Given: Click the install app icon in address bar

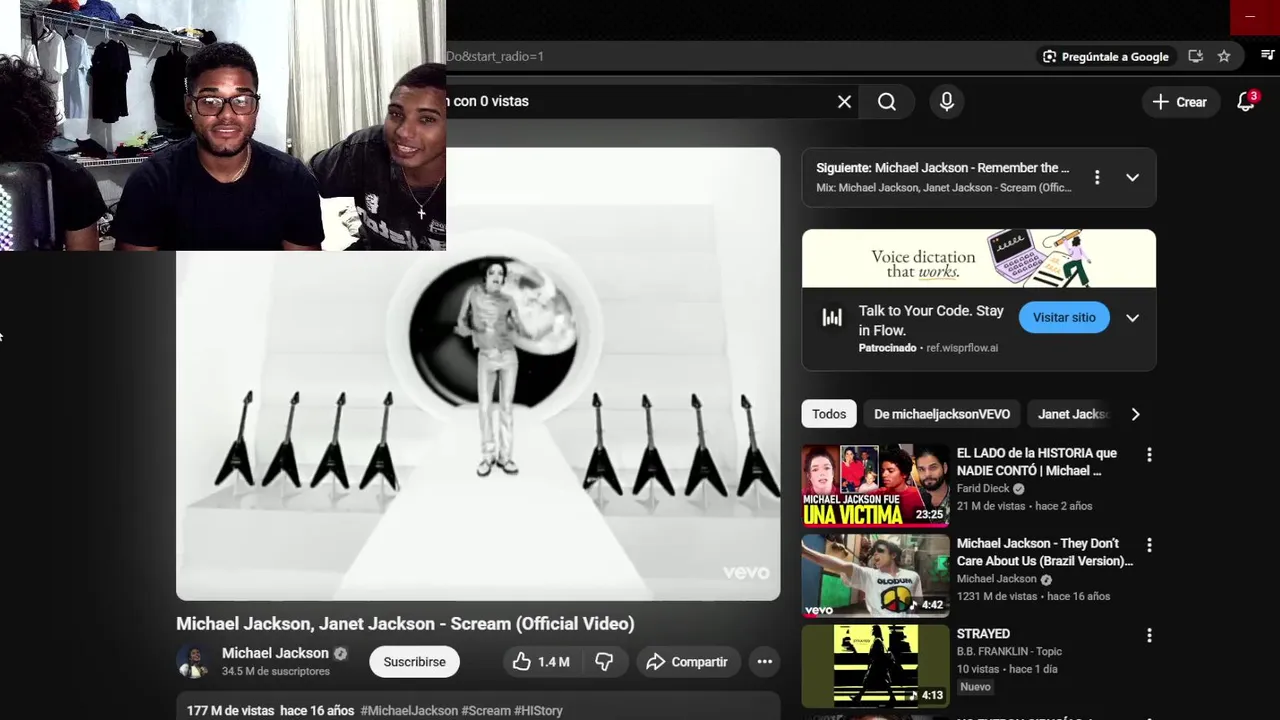Looking at the screenshot, I should (x=1195, y=56).
